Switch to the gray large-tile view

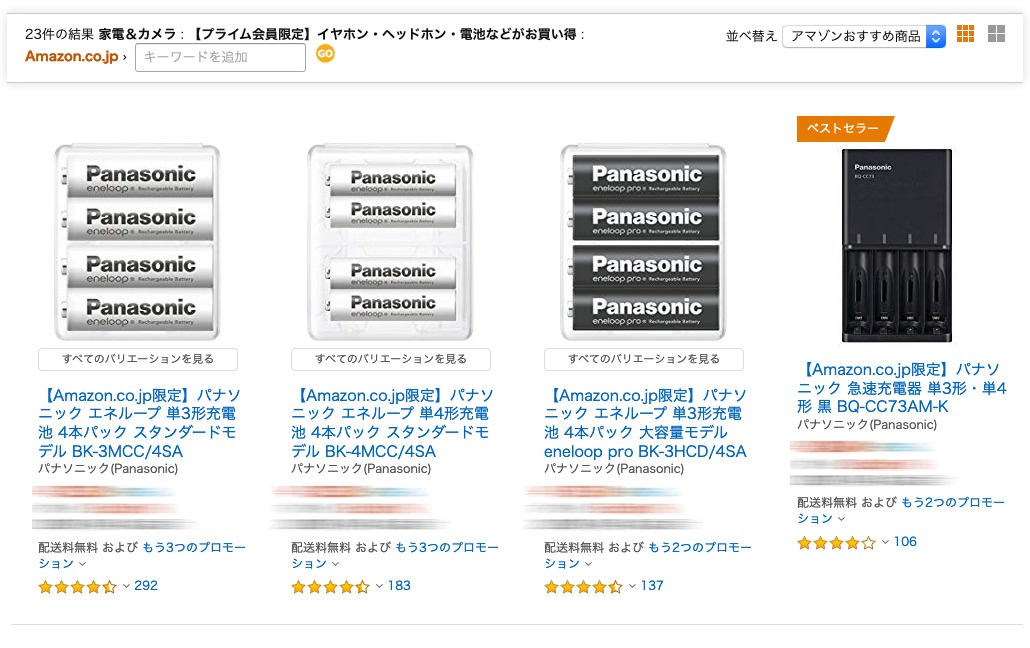coord(996,34)
